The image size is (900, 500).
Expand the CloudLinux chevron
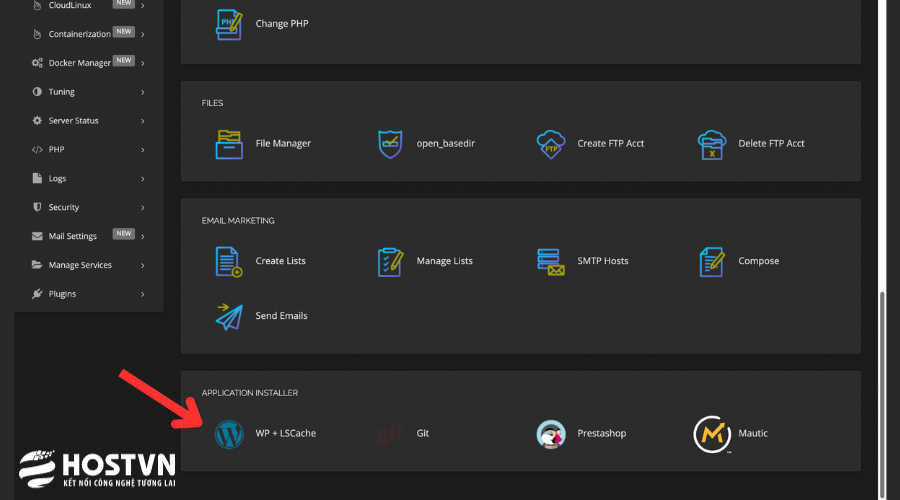point(142,6)
